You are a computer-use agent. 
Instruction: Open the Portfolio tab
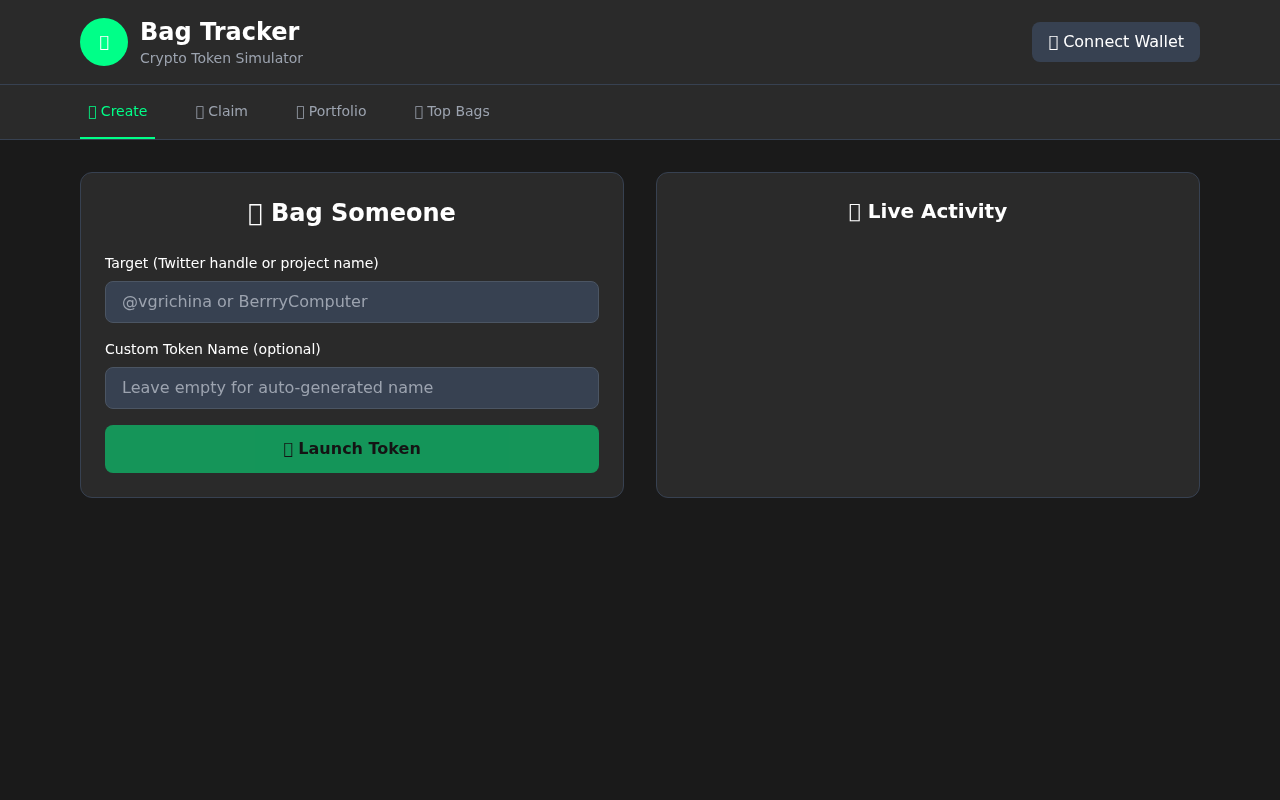pyautogui.click(x=331, y=111)
